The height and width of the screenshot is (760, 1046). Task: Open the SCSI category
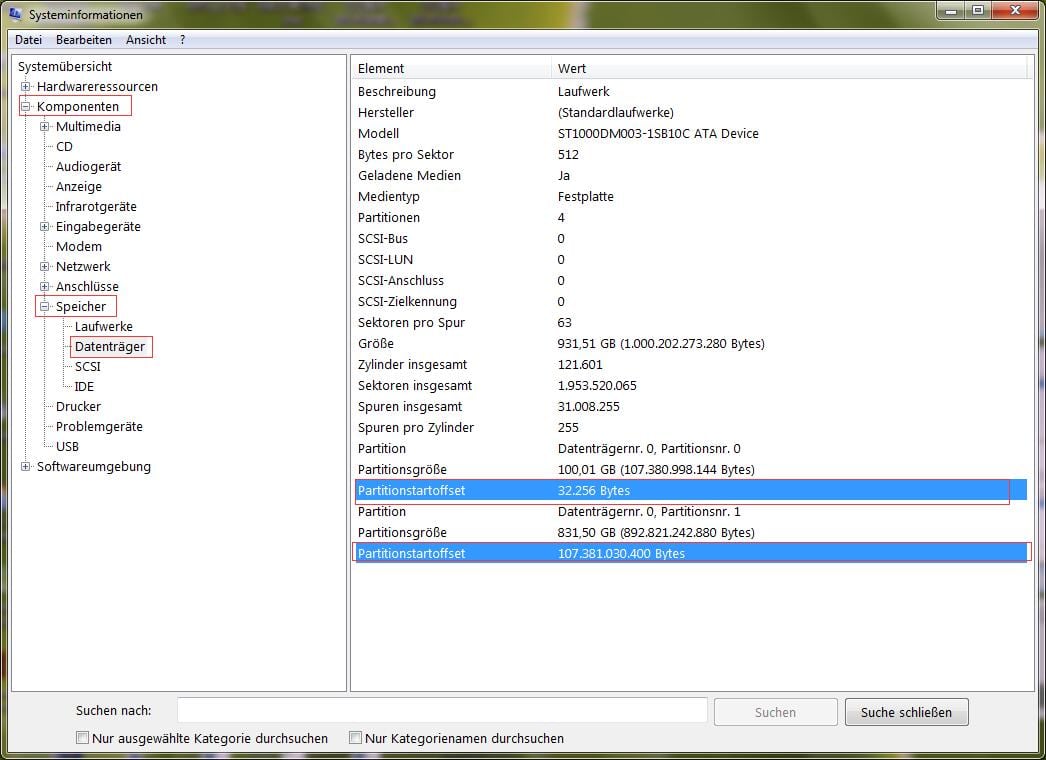tap(87, 366)
